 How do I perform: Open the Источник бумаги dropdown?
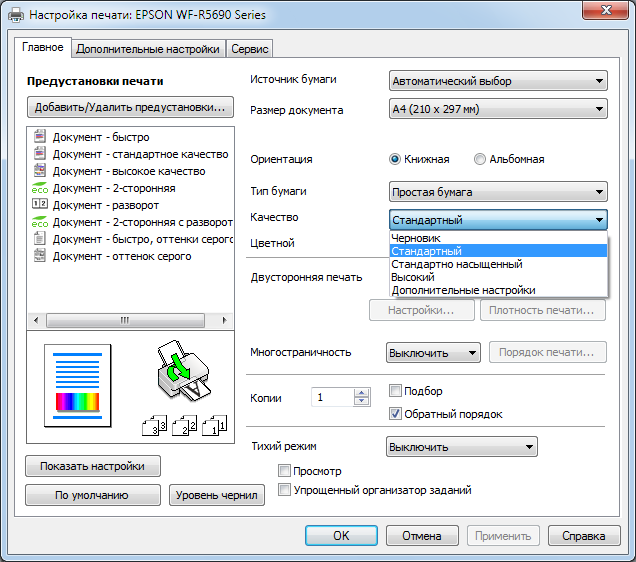point(498,81)
